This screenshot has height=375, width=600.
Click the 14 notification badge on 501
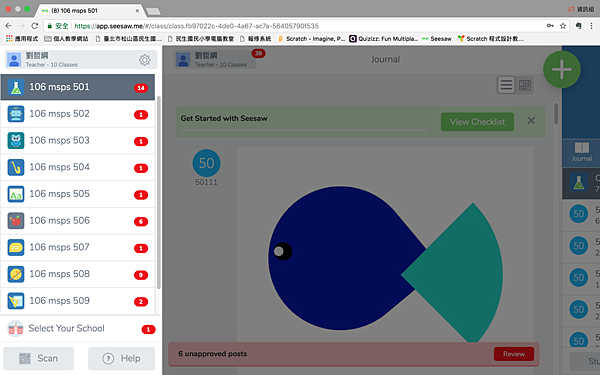141,88
